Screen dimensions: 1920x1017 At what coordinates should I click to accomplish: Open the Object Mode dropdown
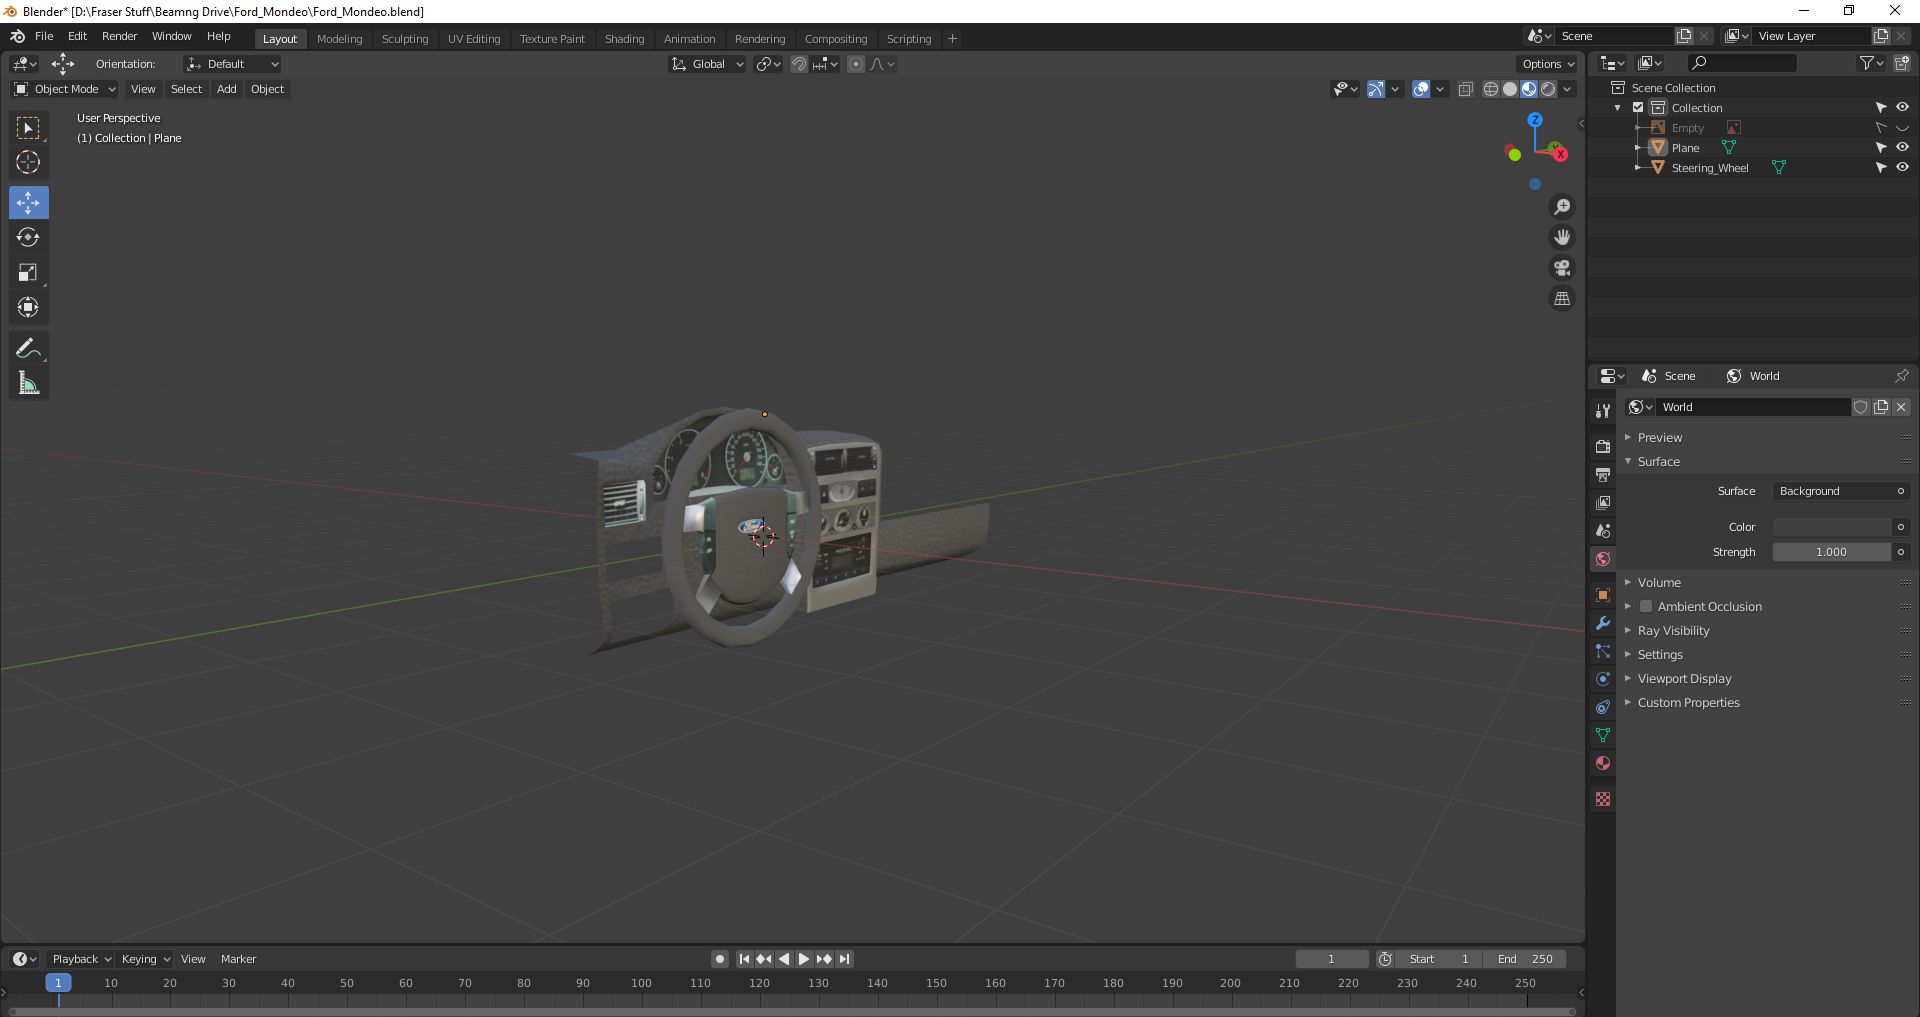coord(65,89)
